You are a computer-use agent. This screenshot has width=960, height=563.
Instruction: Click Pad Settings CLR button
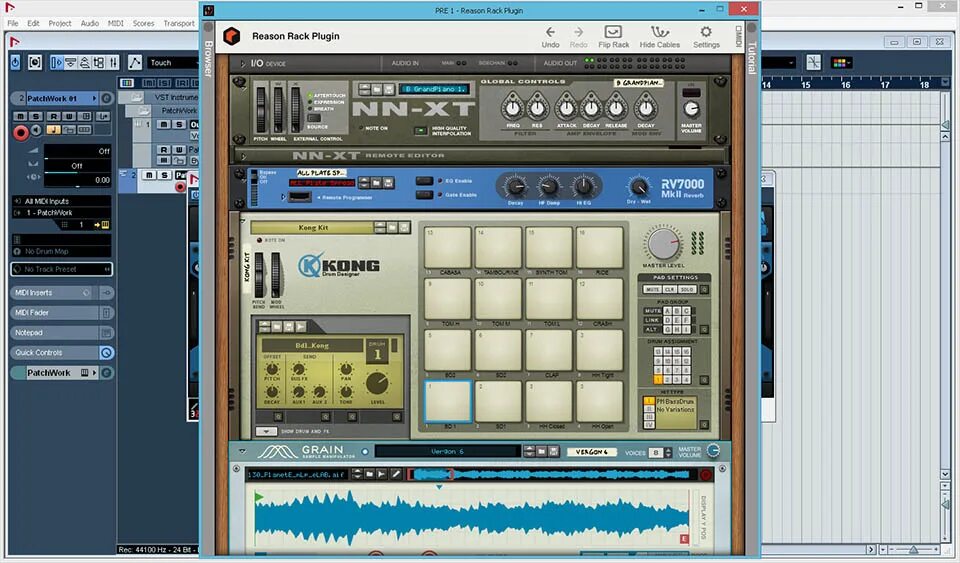[669, 289]
